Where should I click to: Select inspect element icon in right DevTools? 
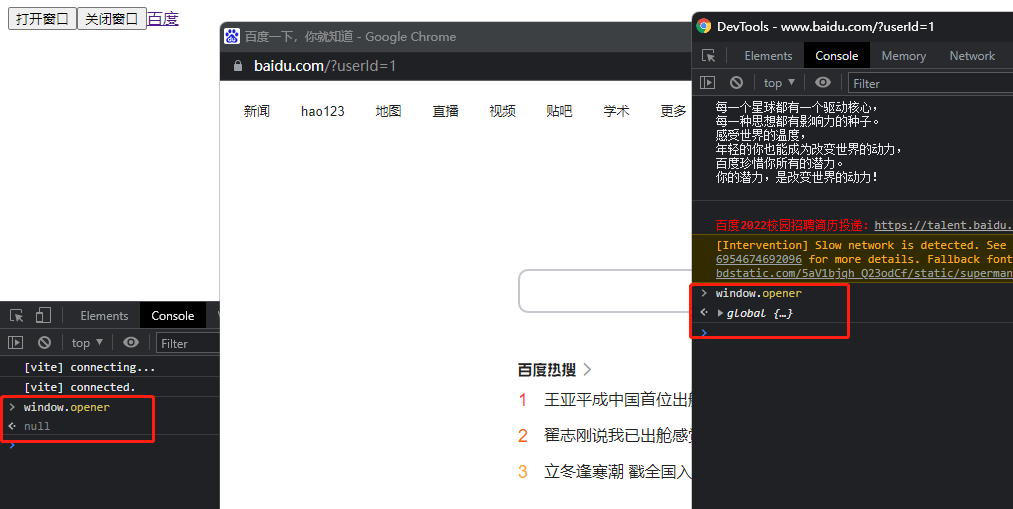pyautogui.click(x=709, y=56)
